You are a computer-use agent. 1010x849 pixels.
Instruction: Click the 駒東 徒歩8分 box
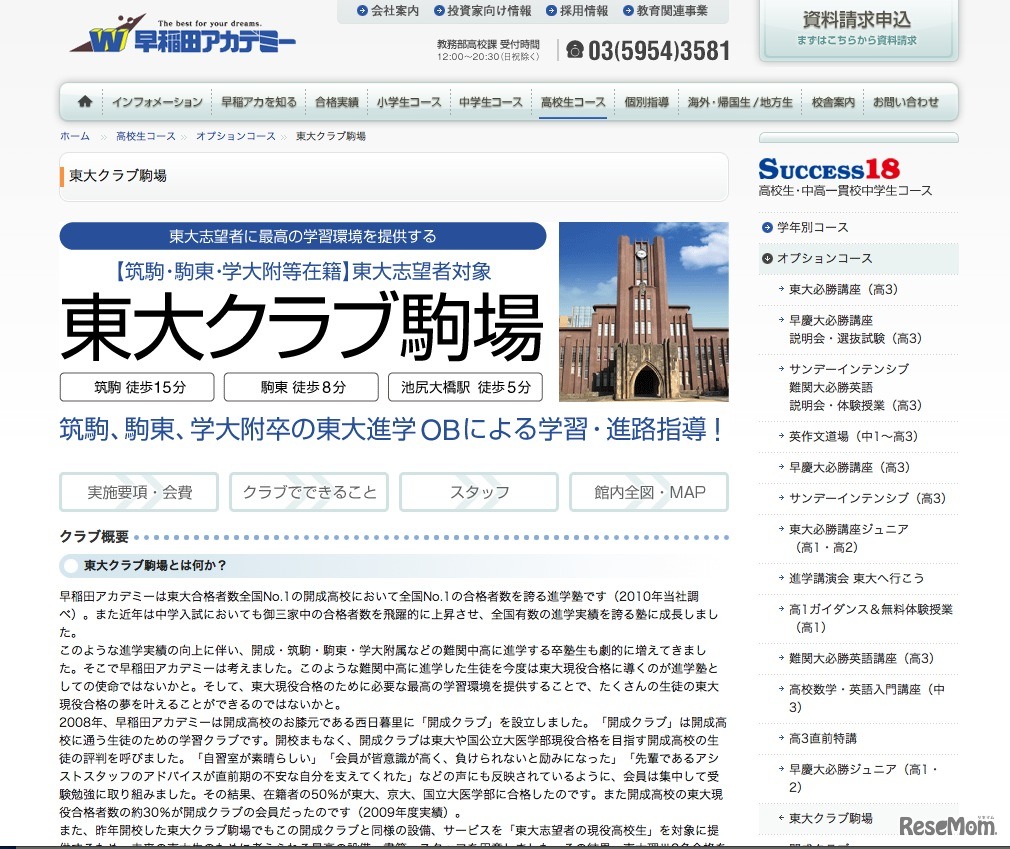click(x=301, y=387)
